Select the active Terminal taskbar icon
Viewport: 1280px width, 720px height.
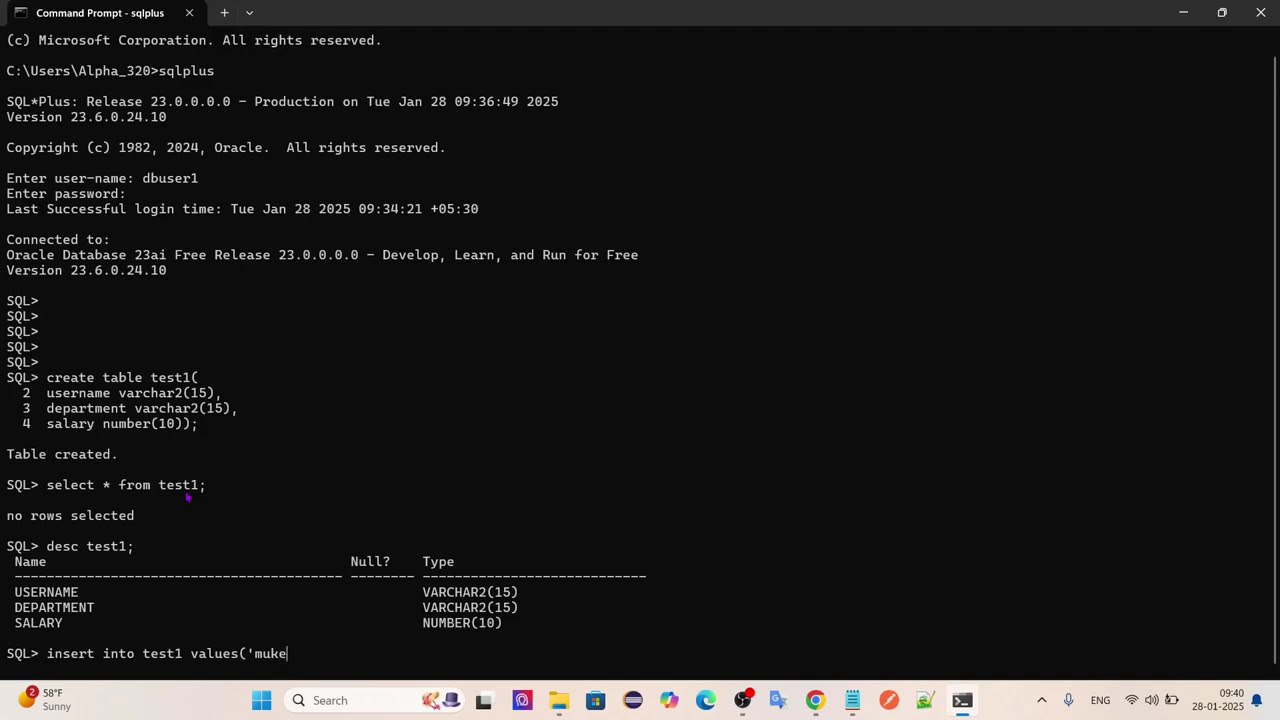(x=962, y=700)
